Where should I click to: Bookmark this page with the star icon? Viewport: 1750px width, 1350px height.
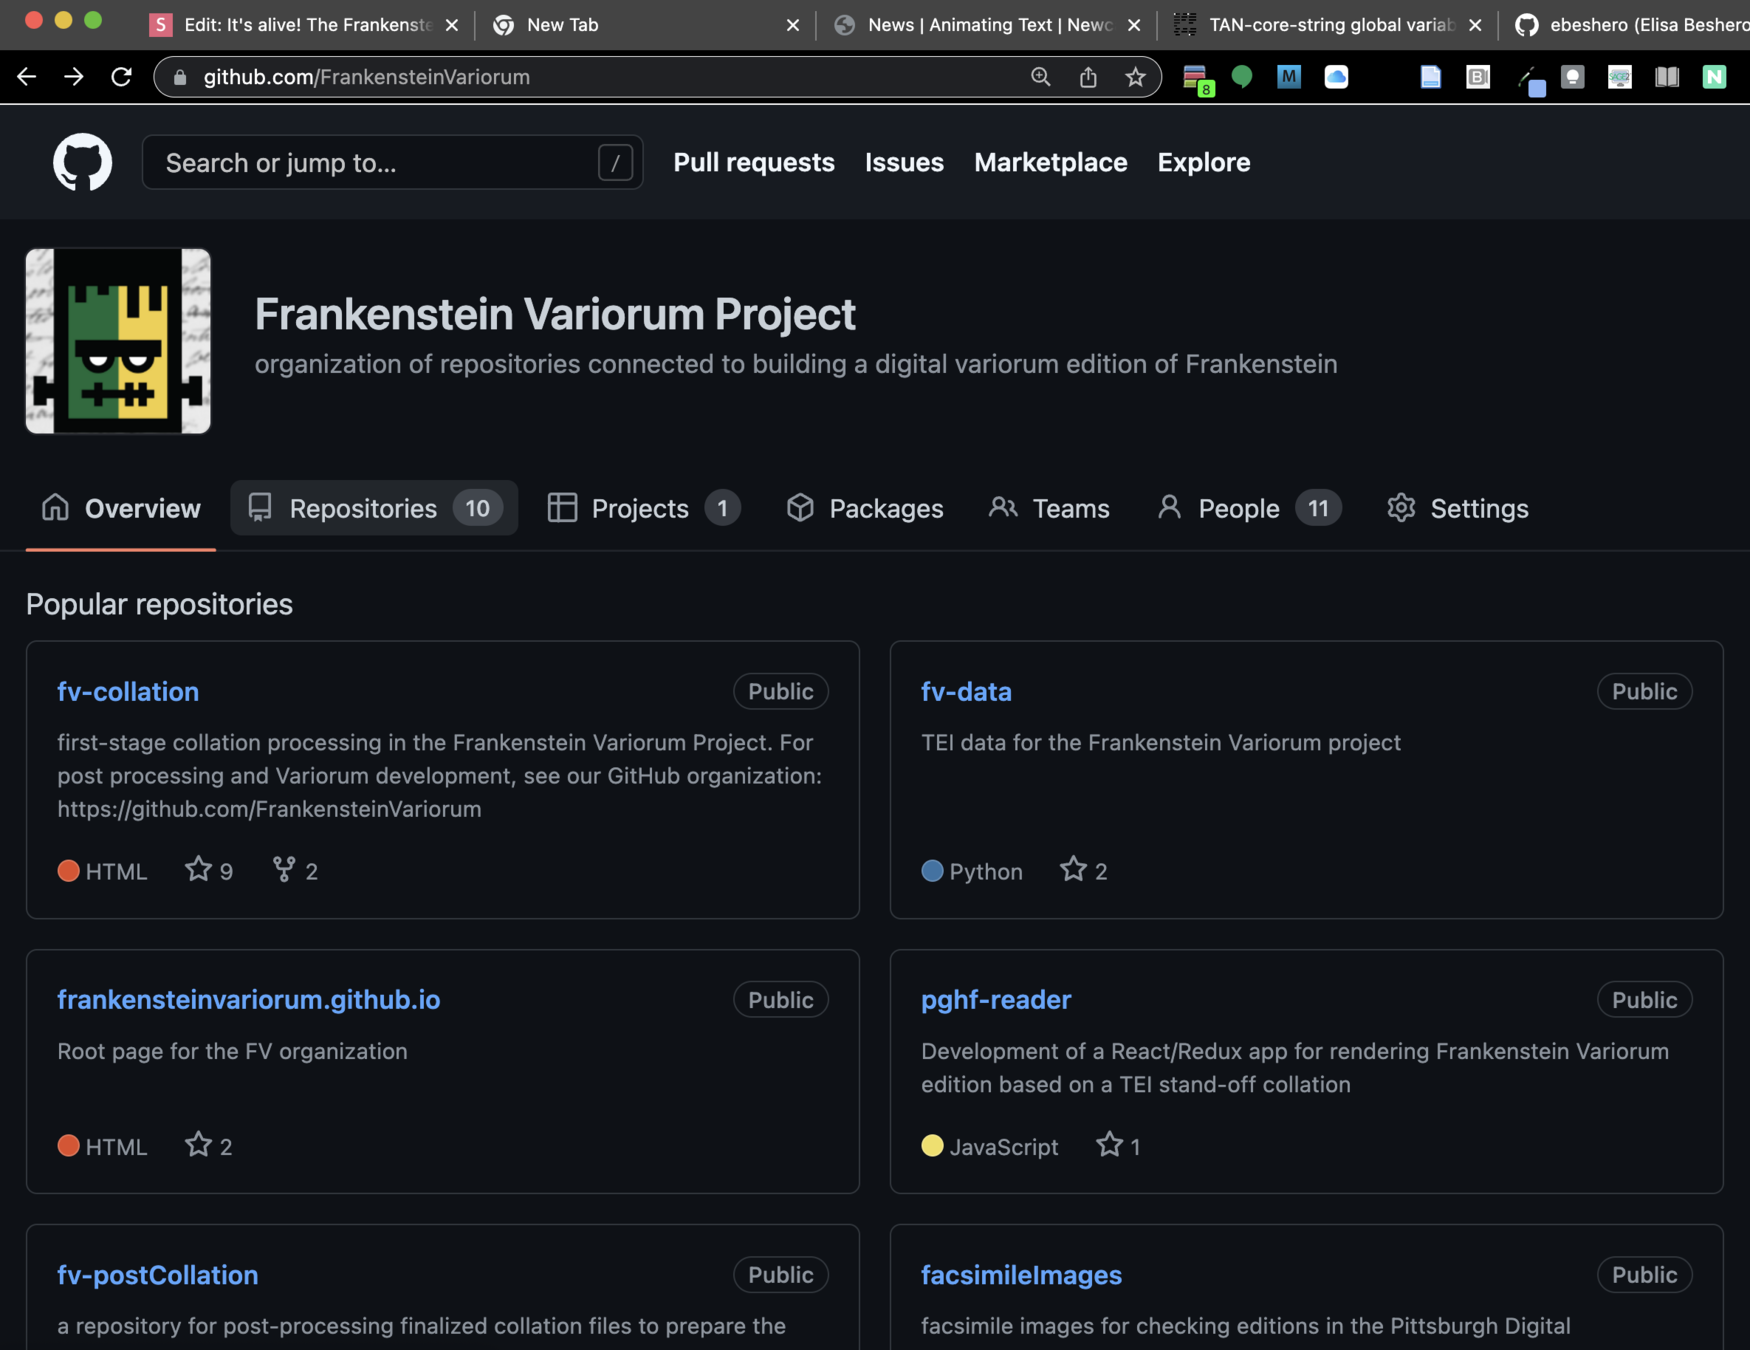[1135, 77]
